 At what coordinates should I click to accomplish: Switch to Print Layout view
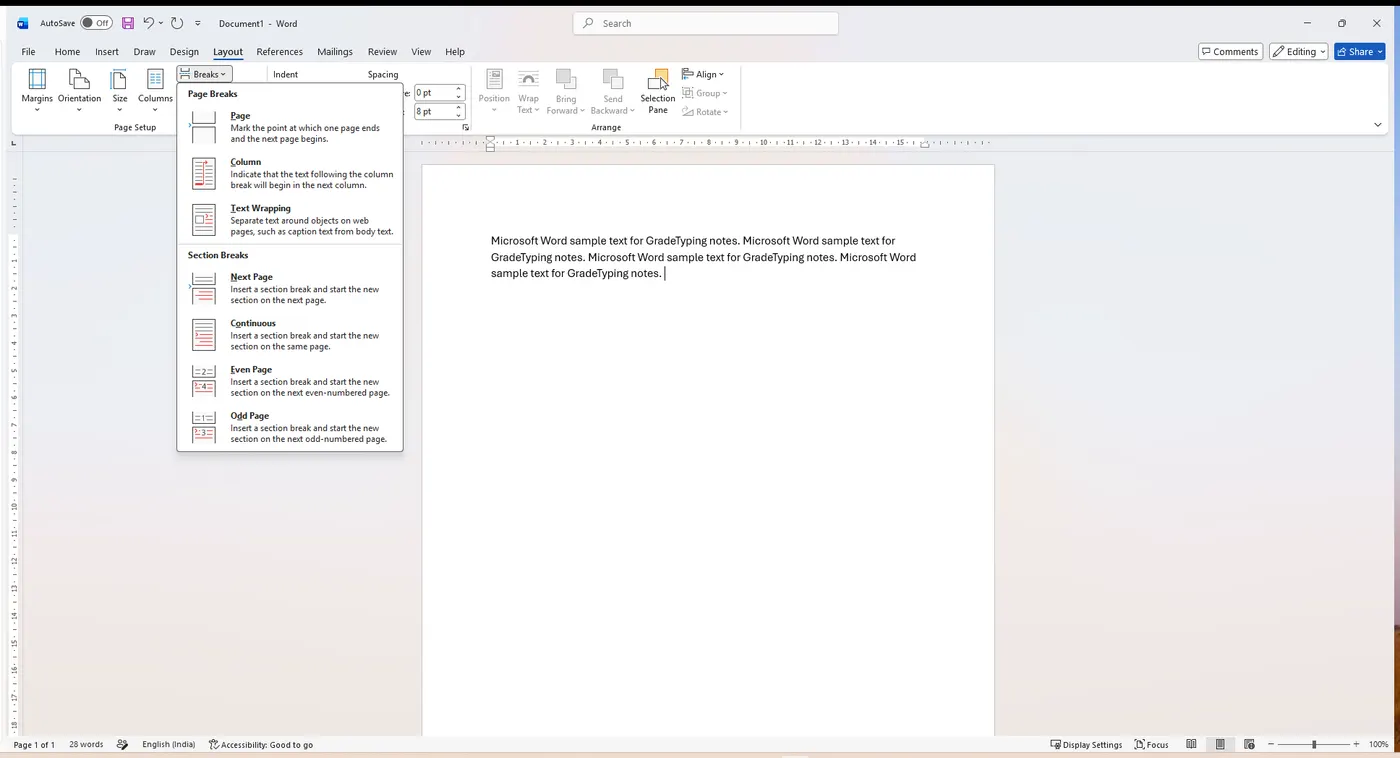(1220, 745)
